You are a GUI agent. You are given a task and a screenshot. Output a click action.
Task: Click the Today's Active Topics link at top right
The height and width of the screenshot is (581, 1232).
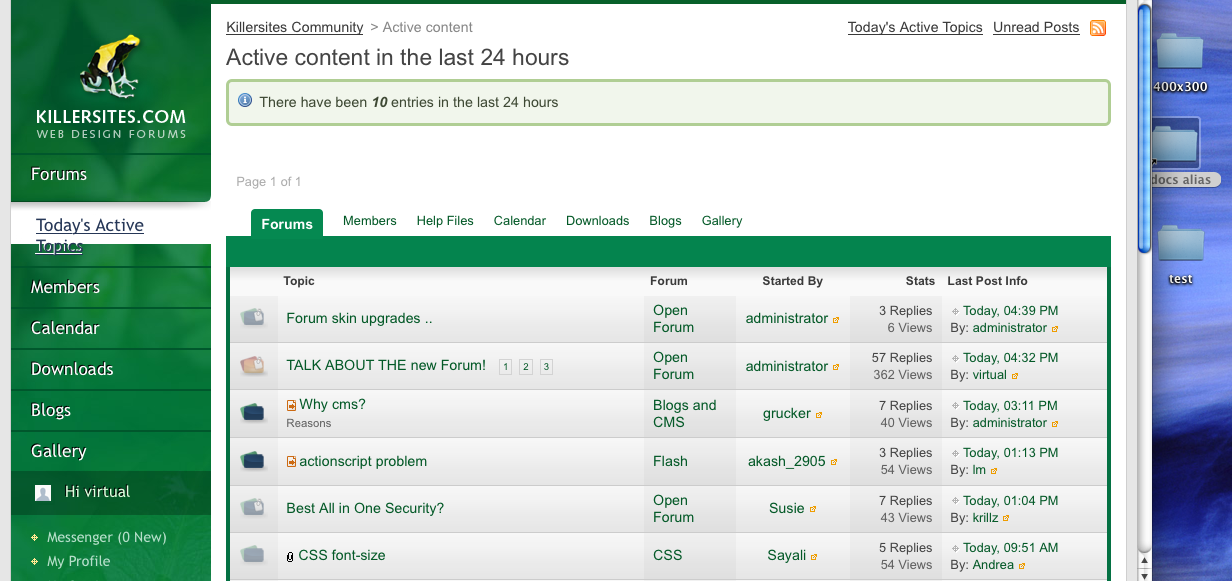pos(915,28)
